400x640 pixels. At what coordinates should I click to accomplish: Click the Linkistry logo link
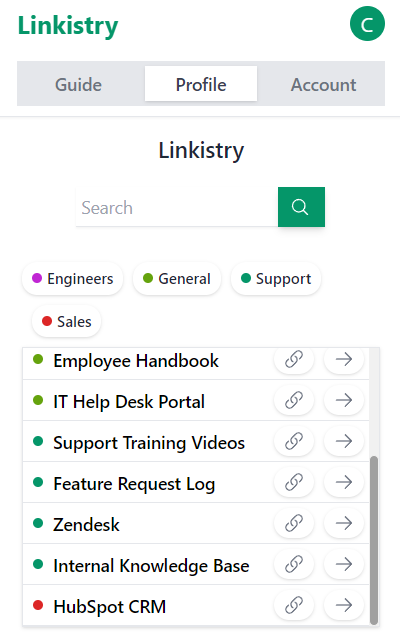point(68,26)
